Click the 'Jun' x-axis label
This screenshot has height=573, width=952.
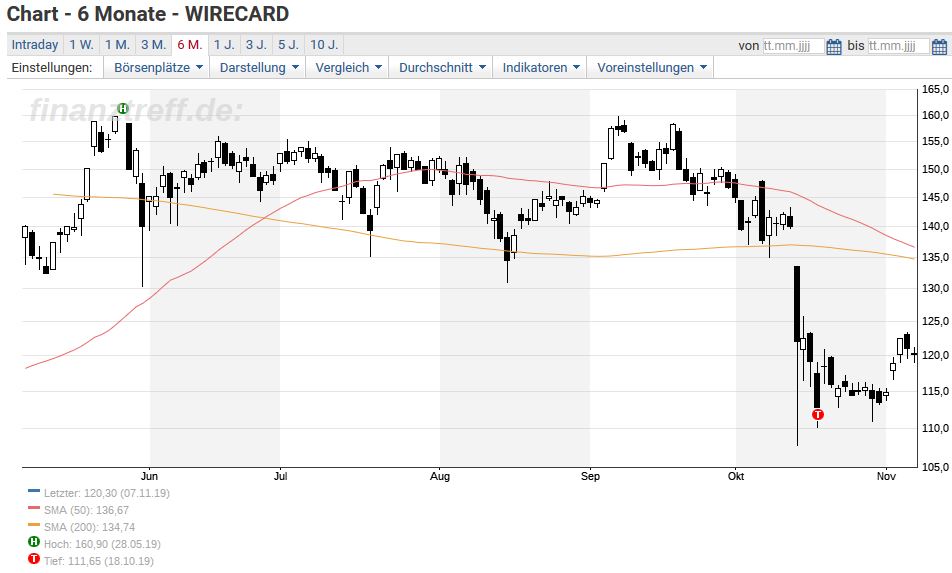point(149,476)
